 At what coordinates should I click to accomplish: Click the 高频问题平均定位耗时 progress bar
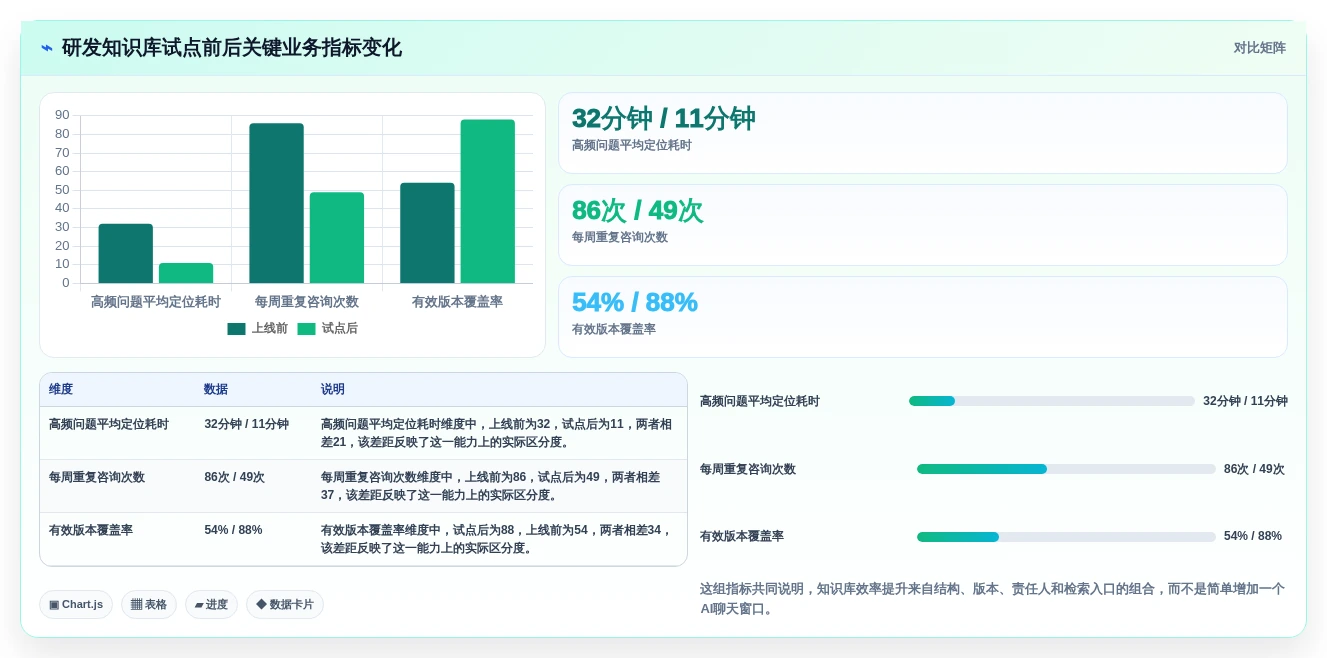[1052, 401]
